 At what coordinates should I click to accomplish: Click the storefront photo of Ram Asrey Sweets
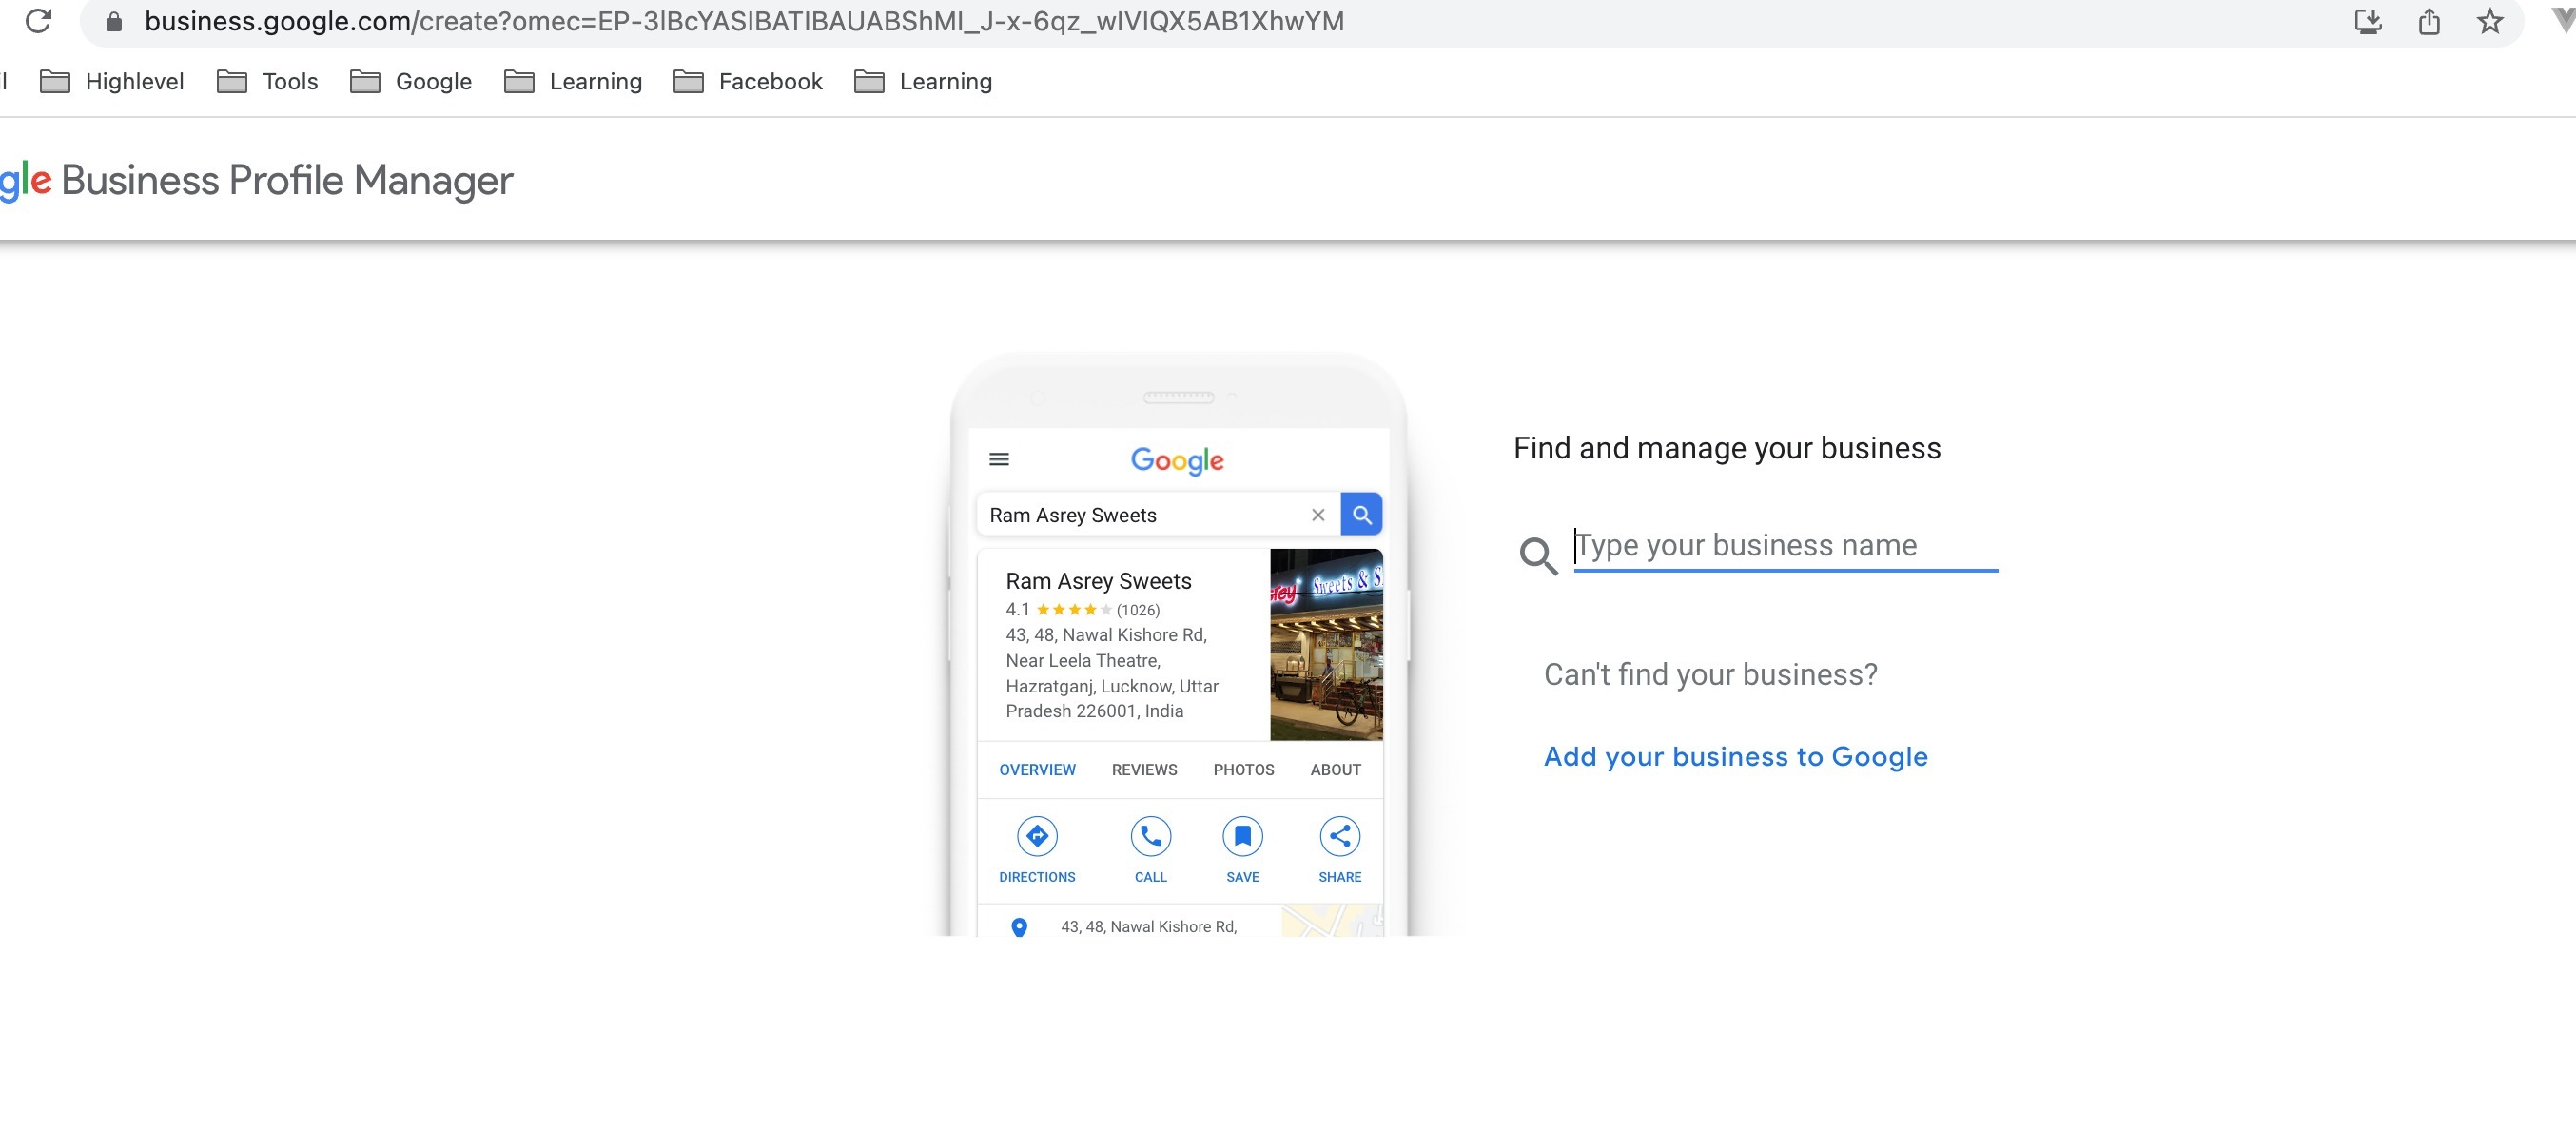pos(1325,645)
